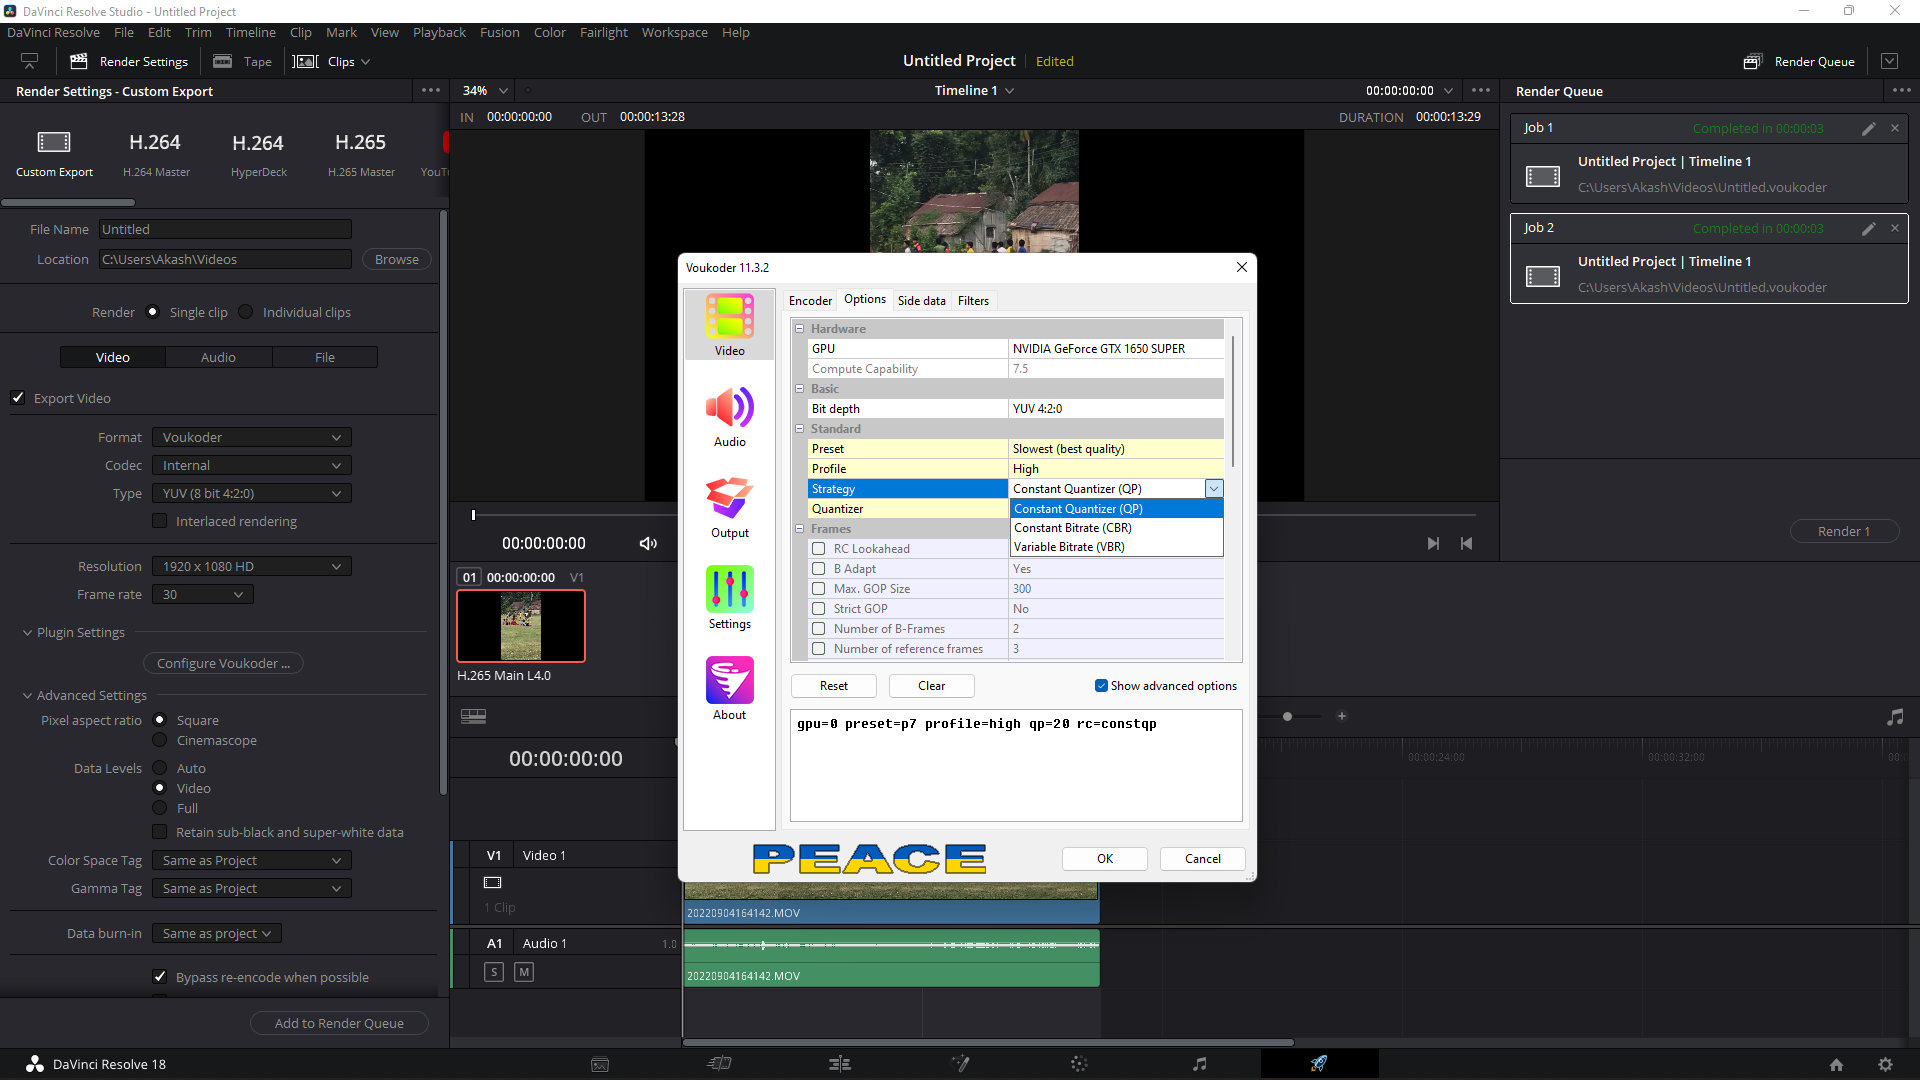
Task: Open Color Space Tag dropdown
Action: tap(252, 861)
